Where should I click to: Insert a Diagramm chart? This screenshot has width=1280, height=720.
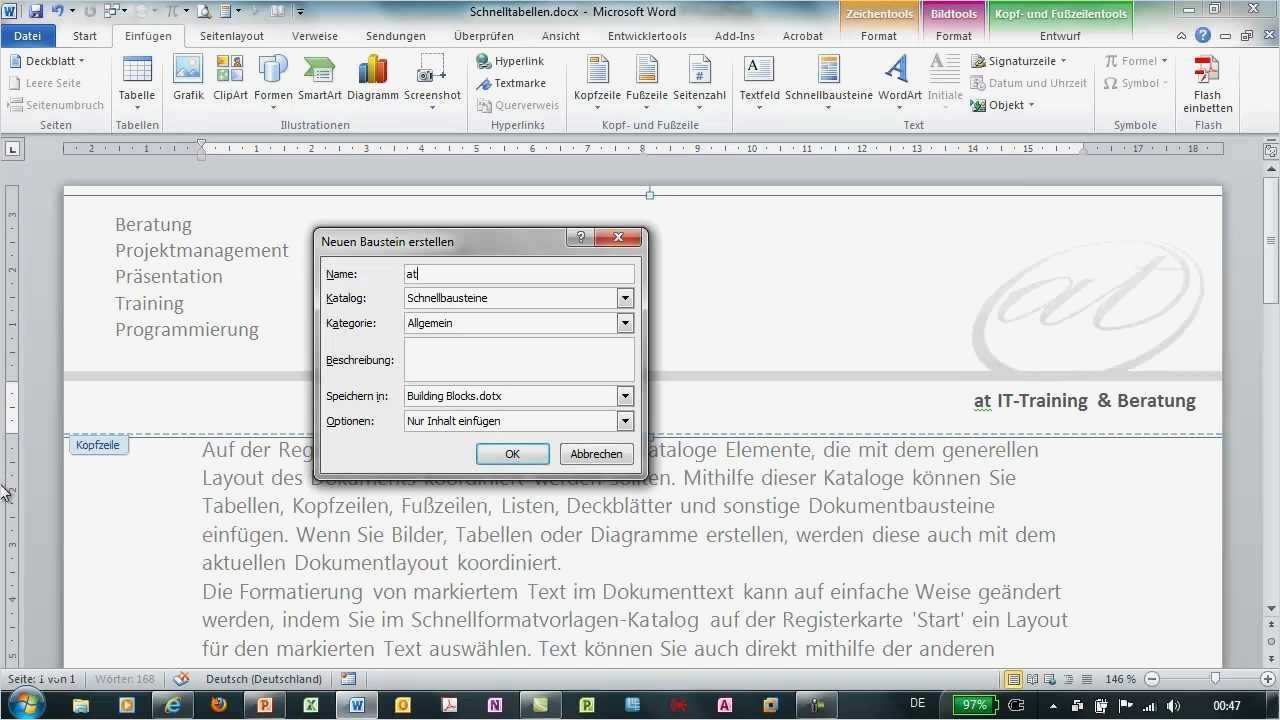[x=373, y=79]
